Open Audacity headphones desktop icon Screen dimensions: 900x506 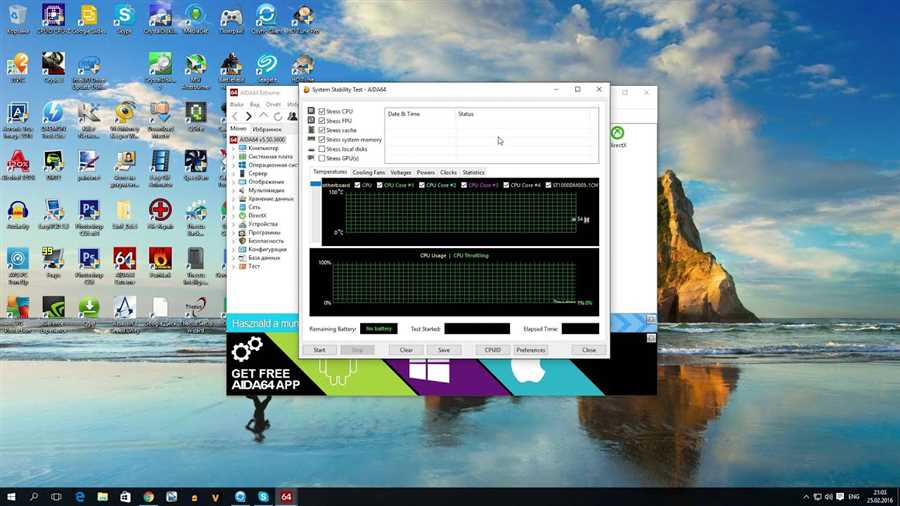tap(18, 215)
